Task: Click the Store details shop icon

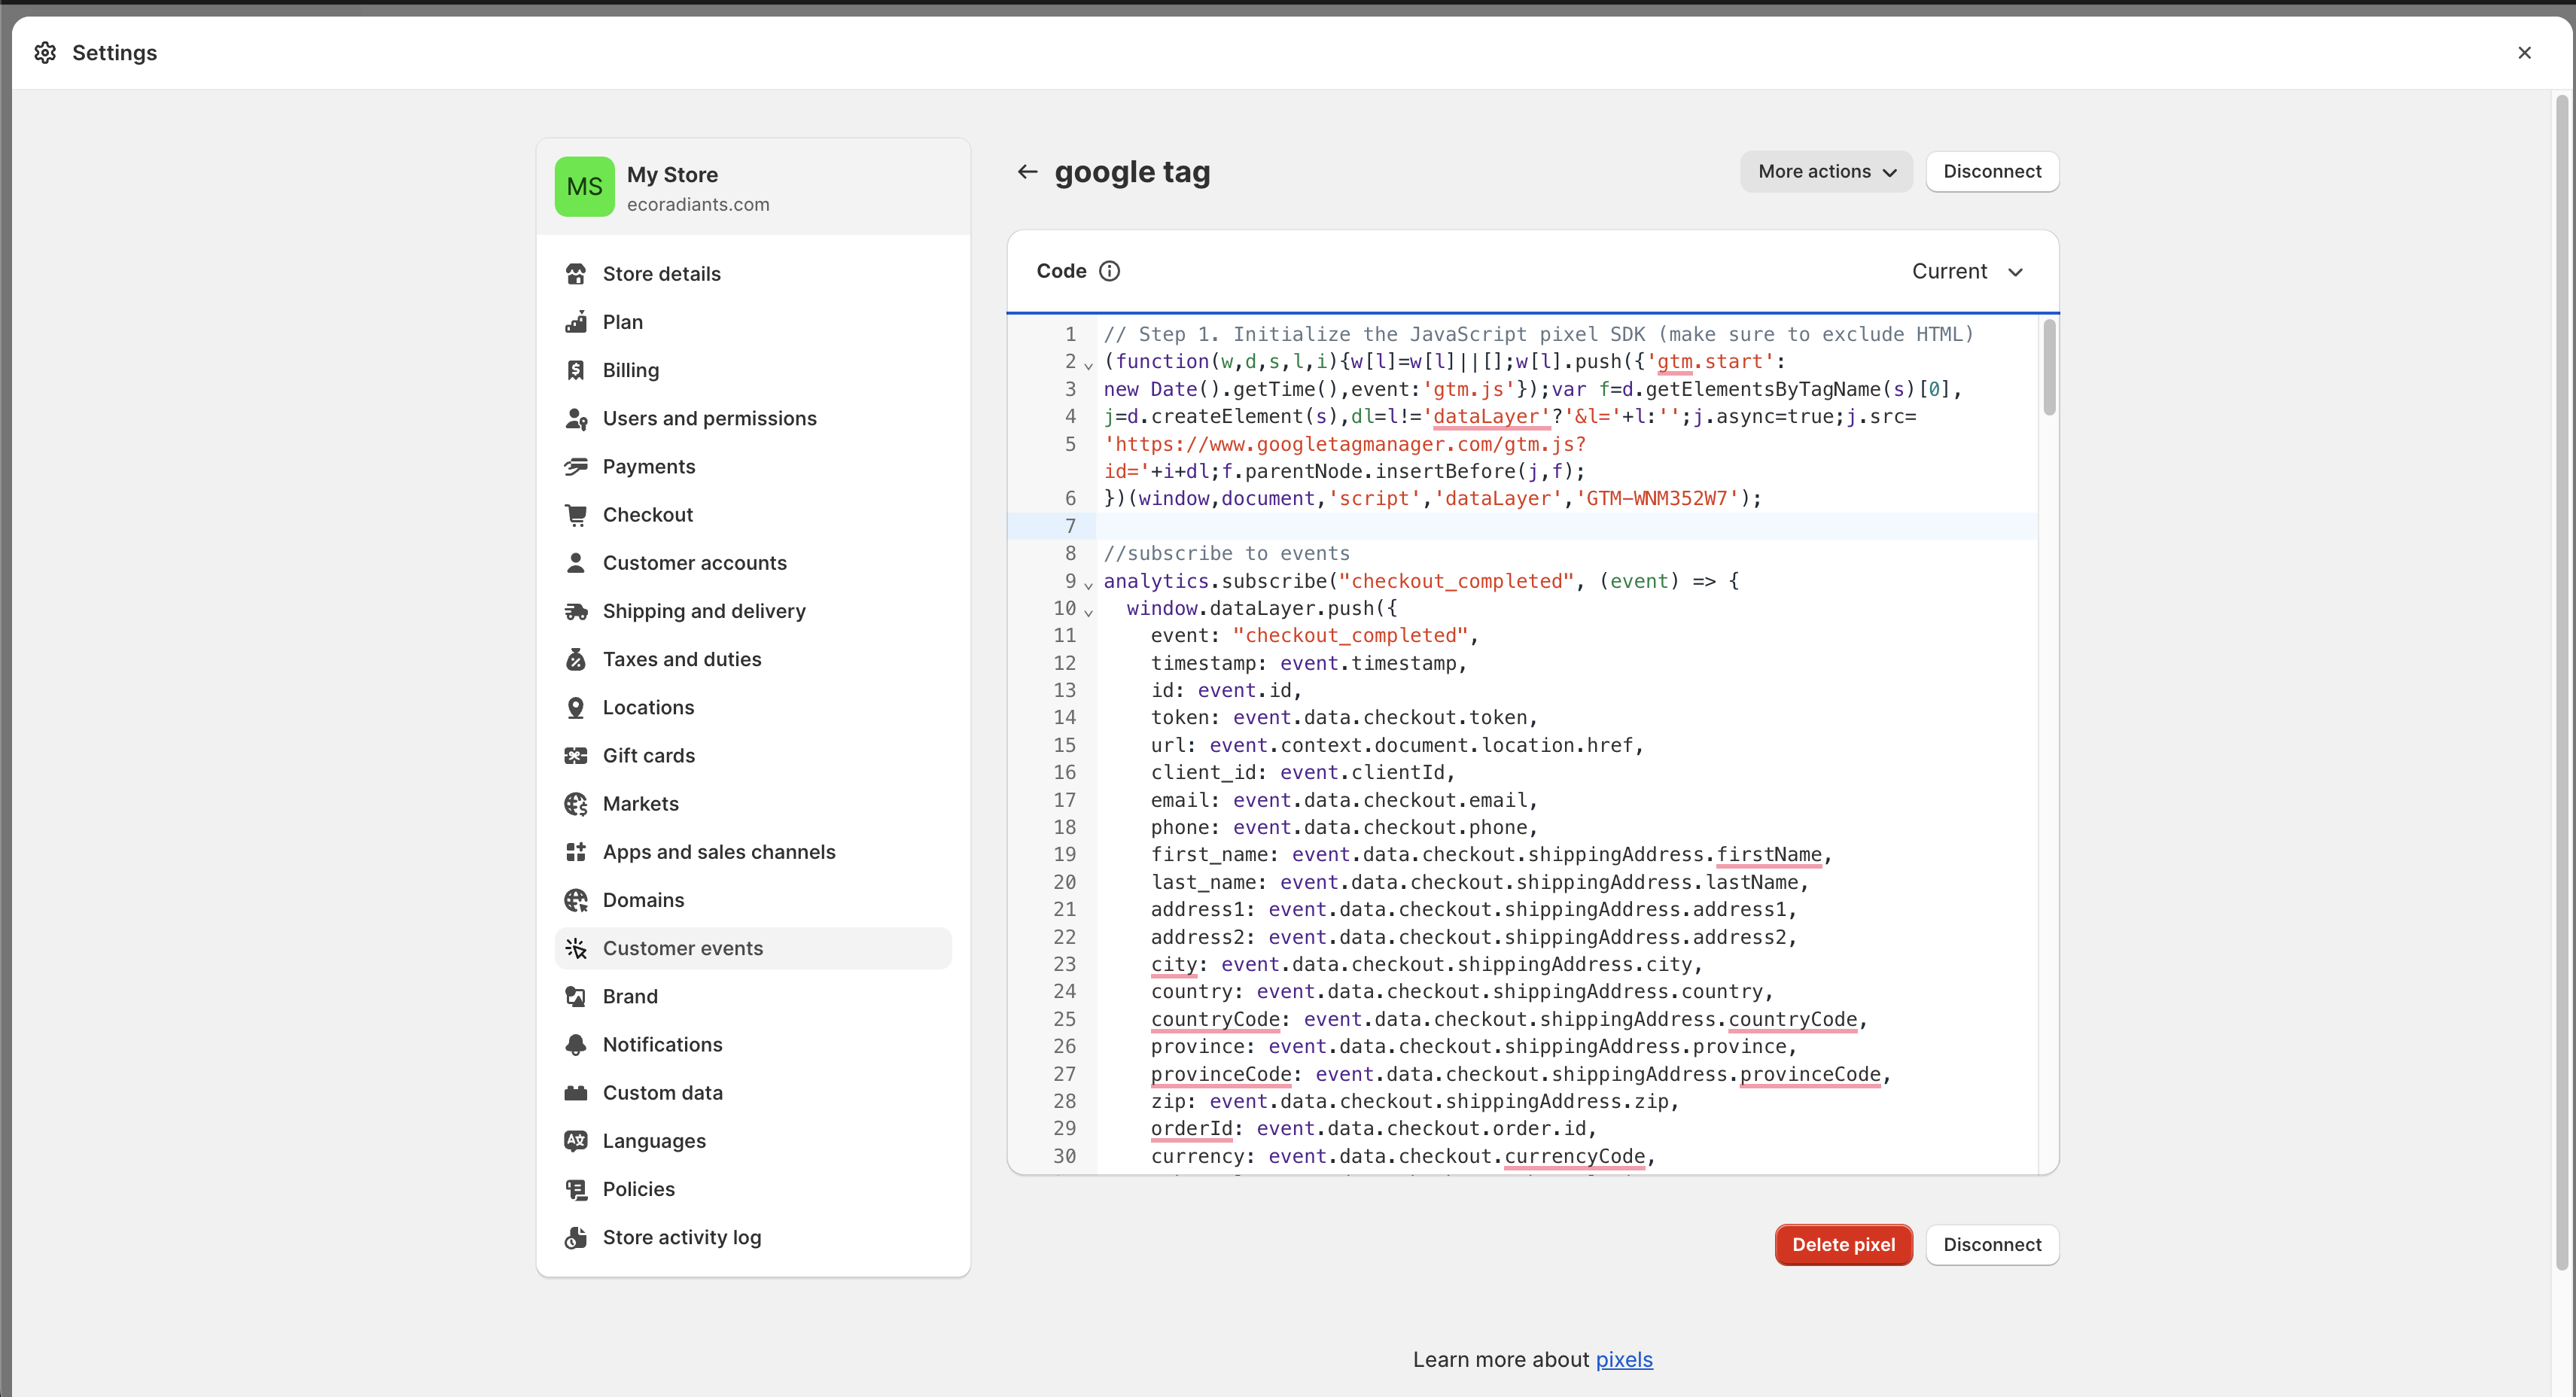Action: (575, 274)
